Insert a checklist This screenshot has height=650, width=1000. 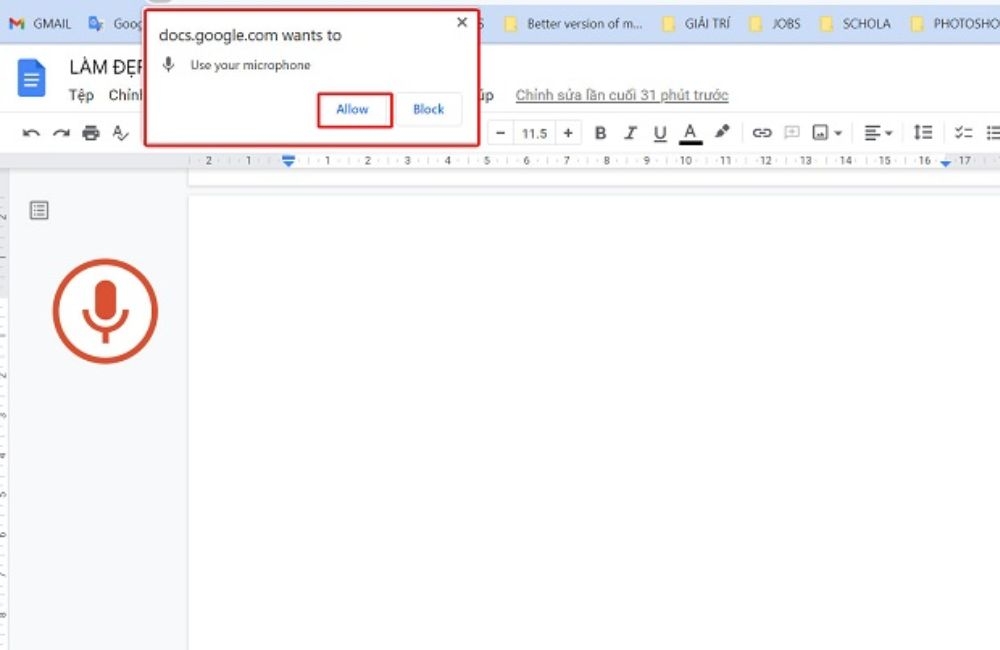click(x=963, y=133)
